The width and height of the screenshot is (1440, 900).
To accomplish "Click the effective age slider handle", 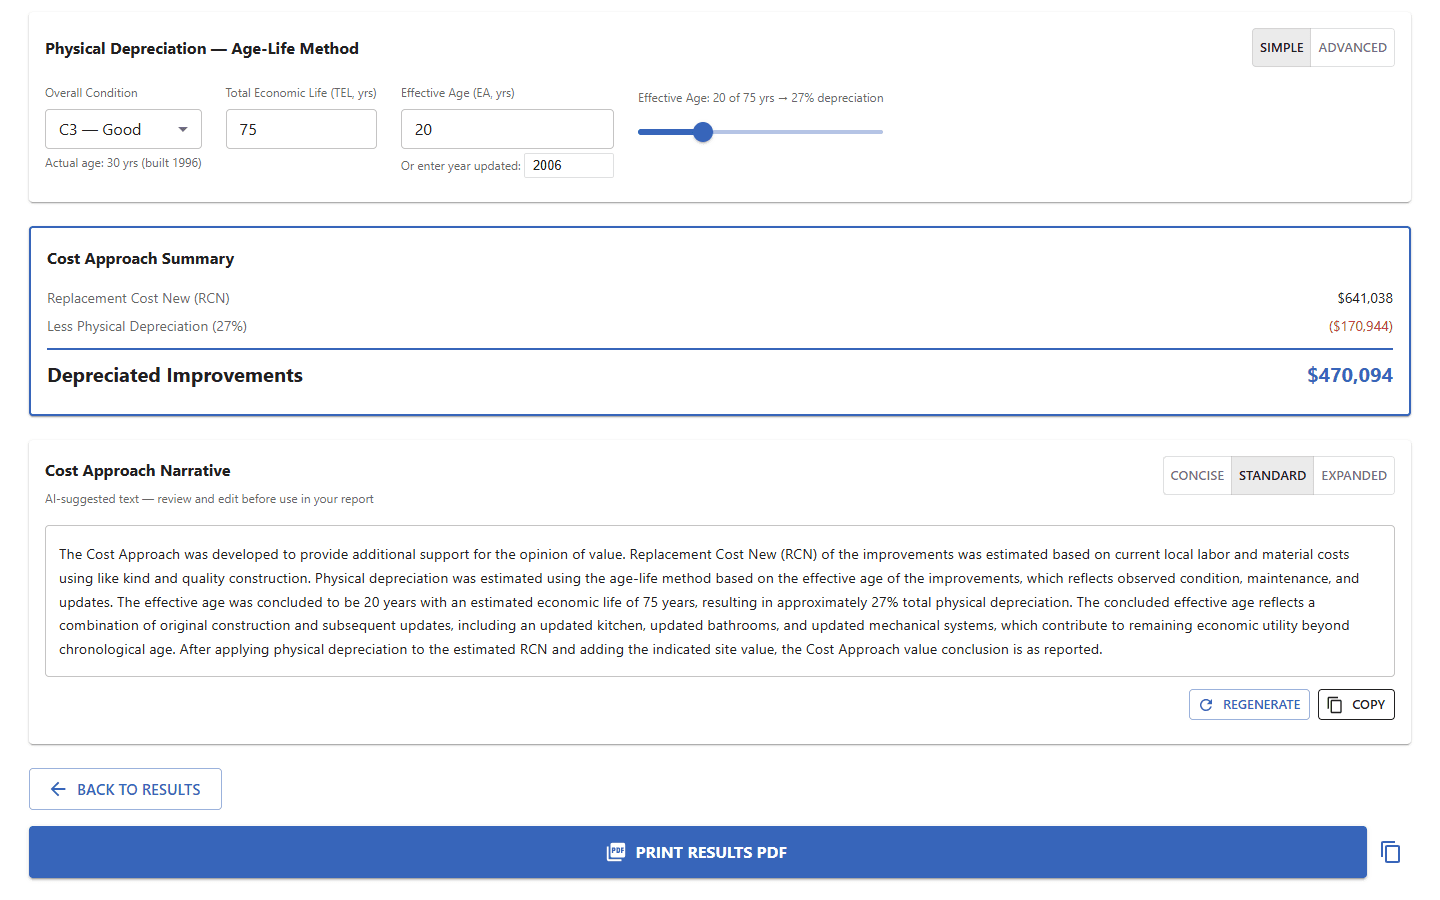I will [703, 132].
